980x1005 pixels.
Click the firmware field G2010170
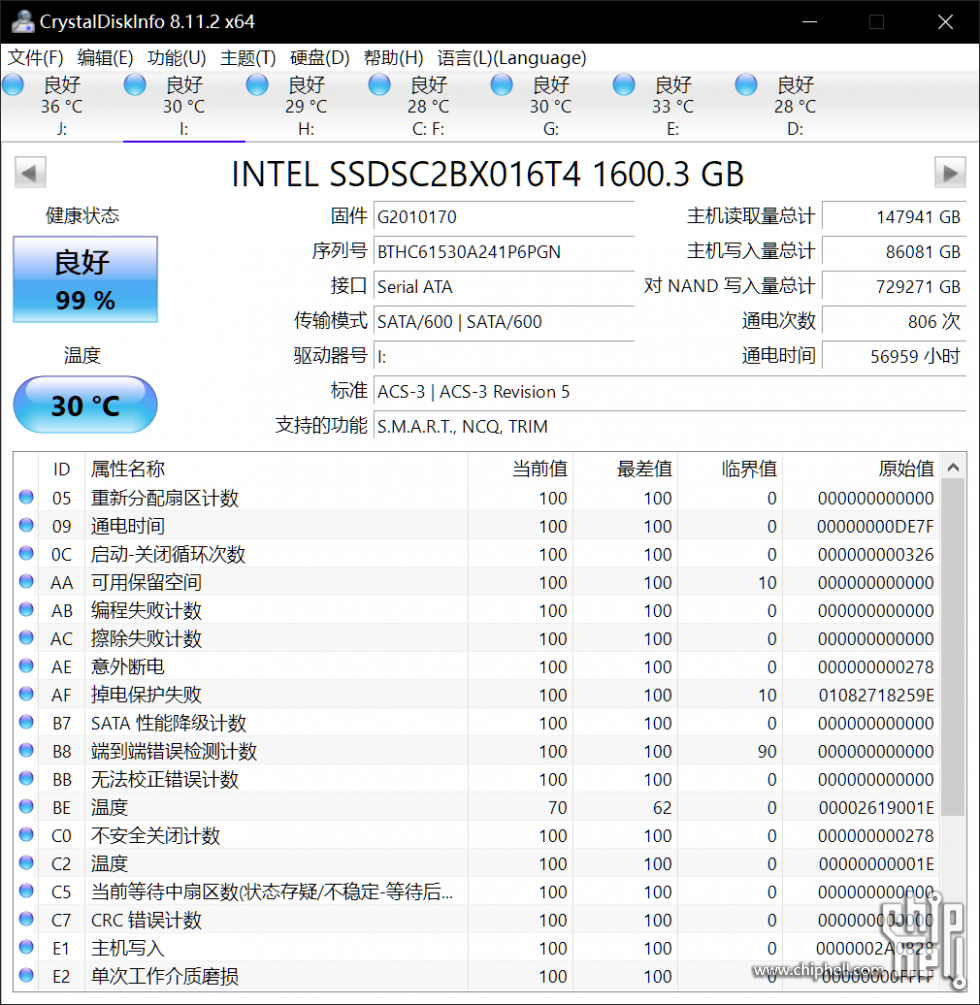pos(504,217)
